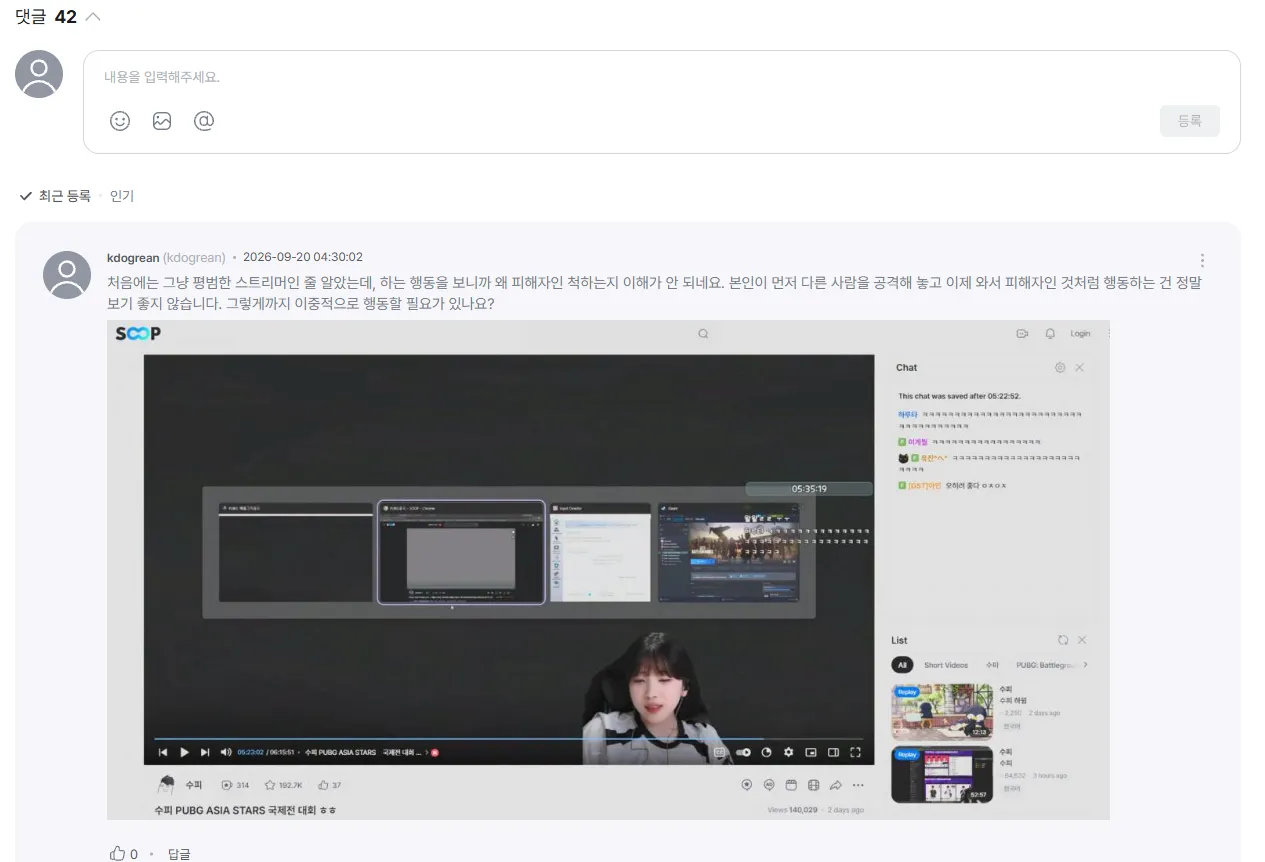Submit the comment with 등록 button
1265x862 pixels.
point(1190,121)
